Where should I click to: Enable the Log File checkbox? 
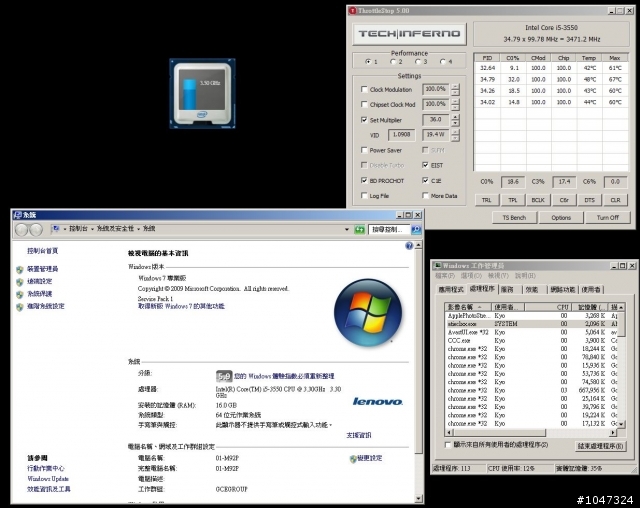pos(364,196)
